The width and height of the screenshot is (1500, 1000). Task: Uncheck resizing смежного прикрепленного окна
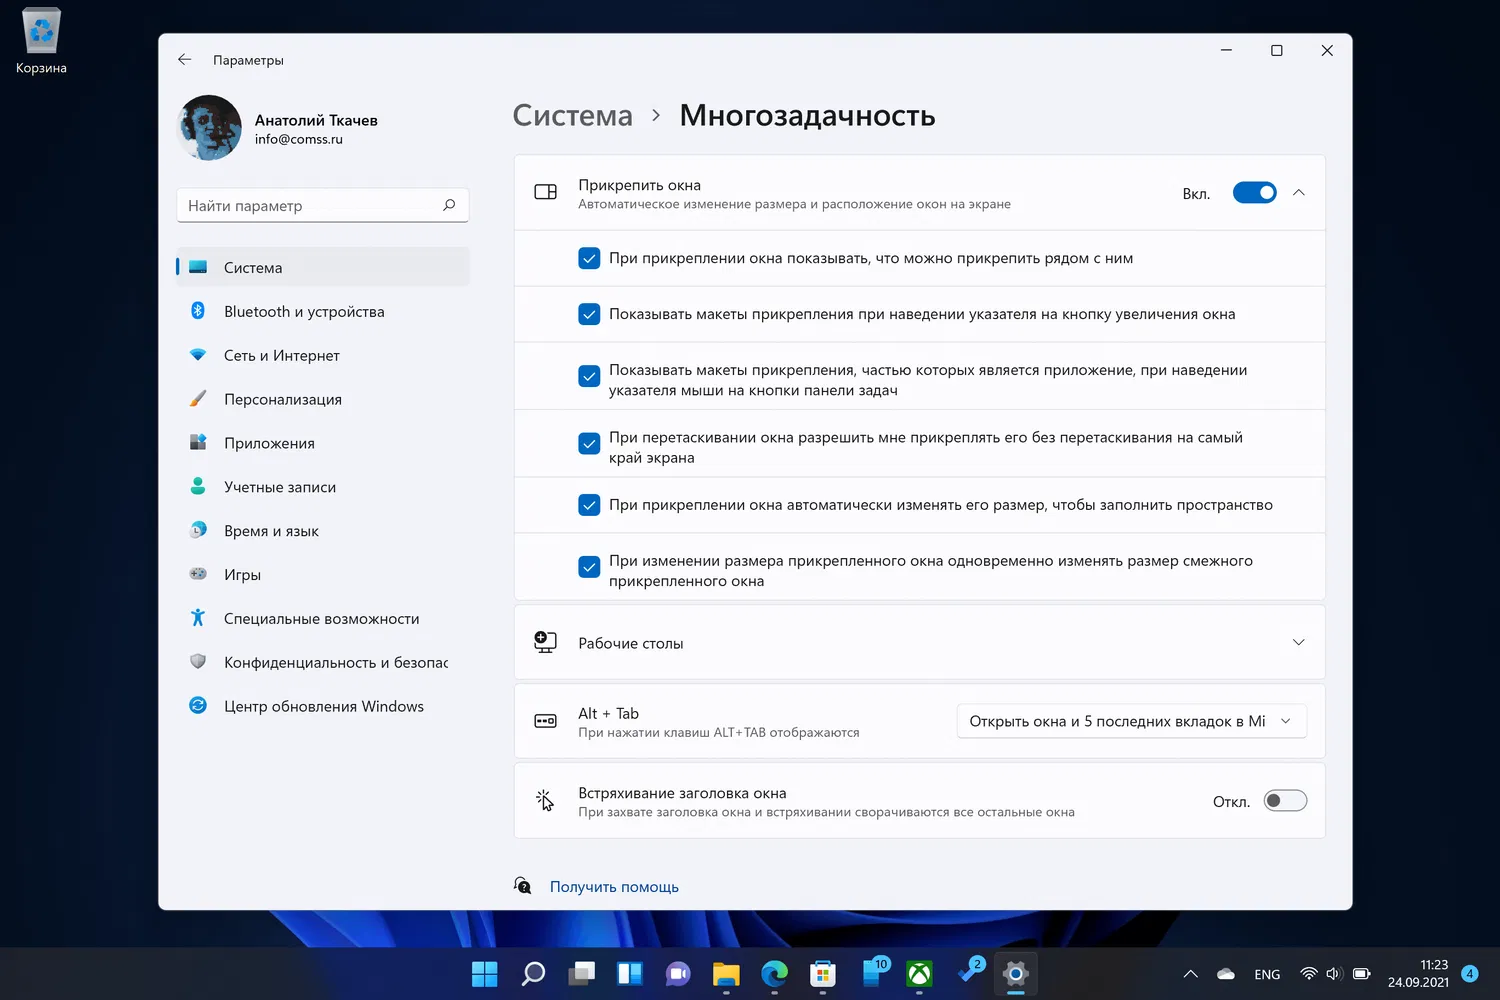coord(589,567)
